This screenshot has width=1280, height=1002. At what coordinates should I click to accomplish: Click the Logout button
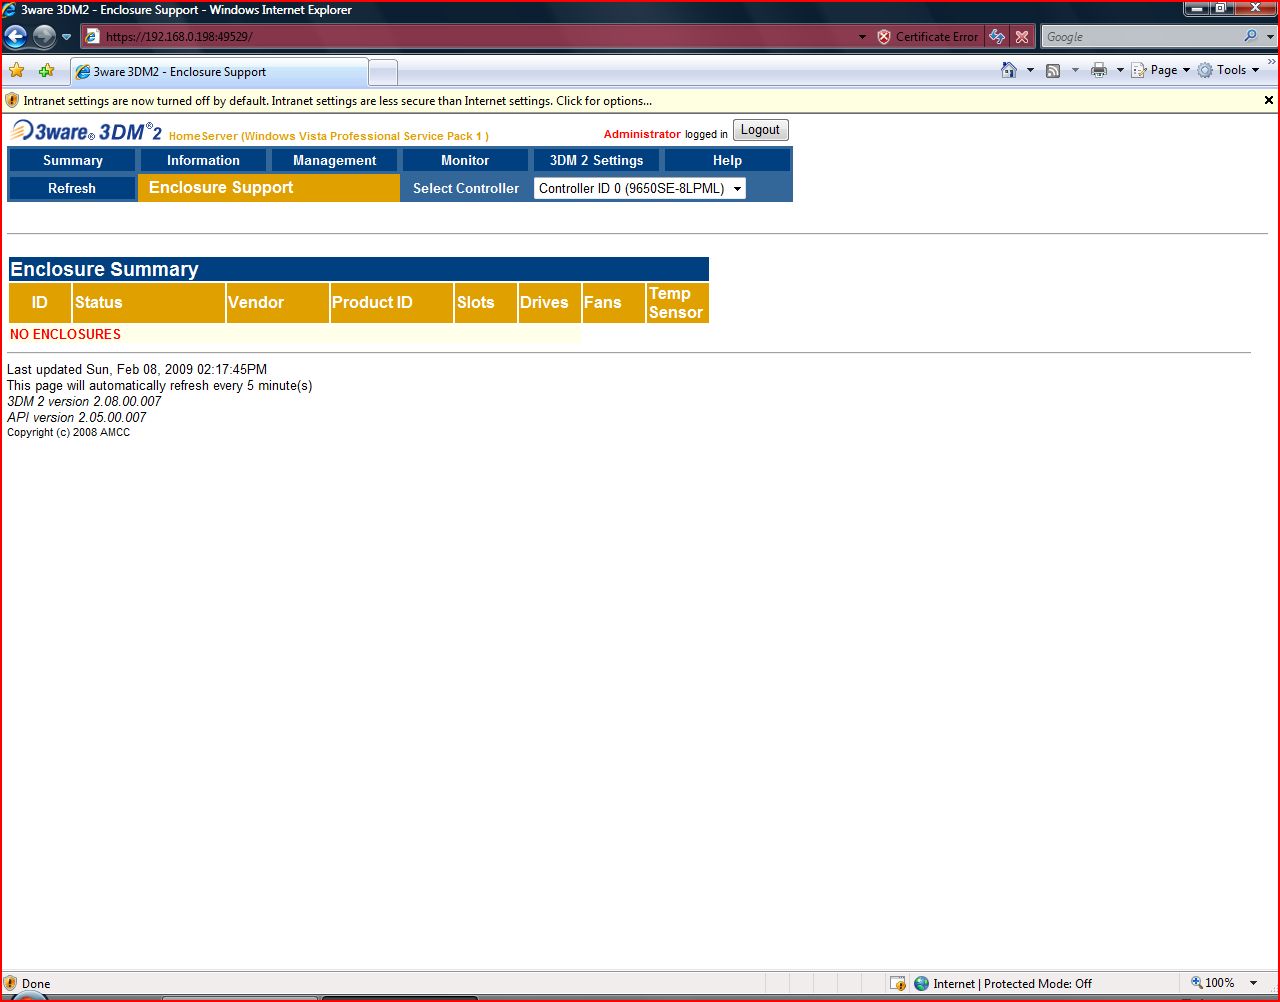[x=761, y=130]
